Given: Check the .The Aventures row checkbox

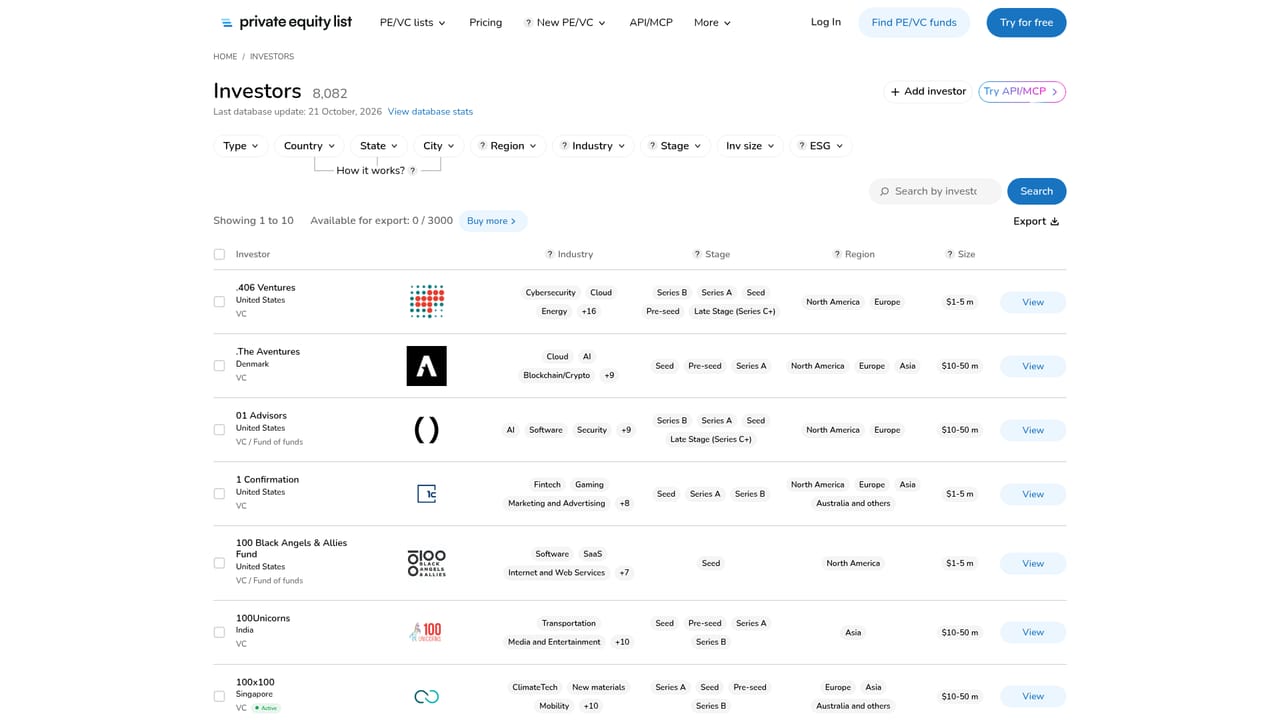Looking at the screenshot, I should pos(219,366).
